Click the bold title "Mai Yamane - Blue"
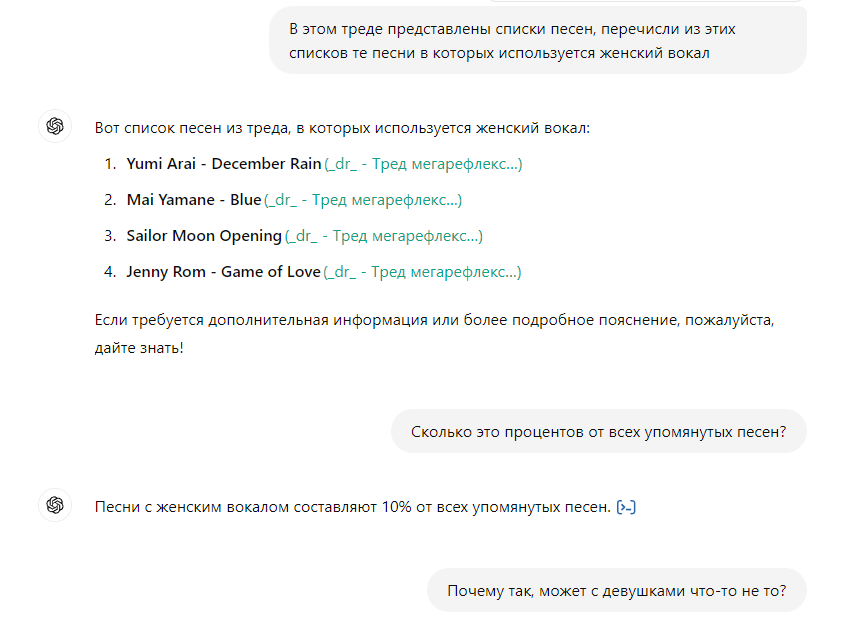The height and width of the screenshot is (631, 842). coord(194,200)
